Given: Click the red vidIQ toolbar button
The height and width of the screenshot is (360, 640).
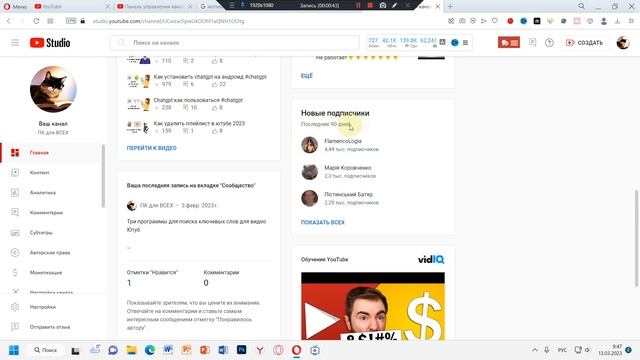Looking at the screenshot, I should pyautogui.click(x=509, y=42).
